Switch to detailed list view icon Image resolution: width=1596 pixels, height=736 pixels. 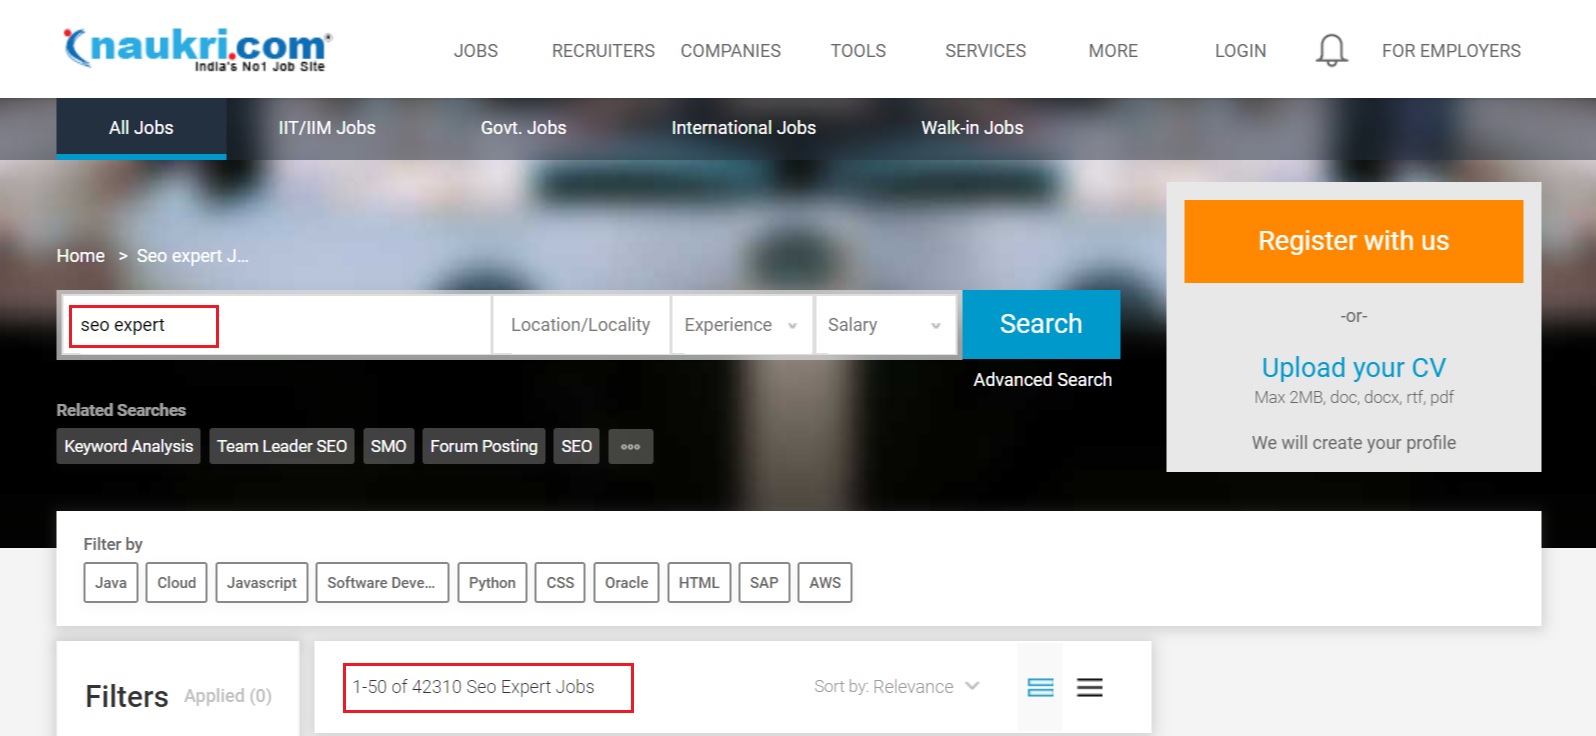[1040, 687]
